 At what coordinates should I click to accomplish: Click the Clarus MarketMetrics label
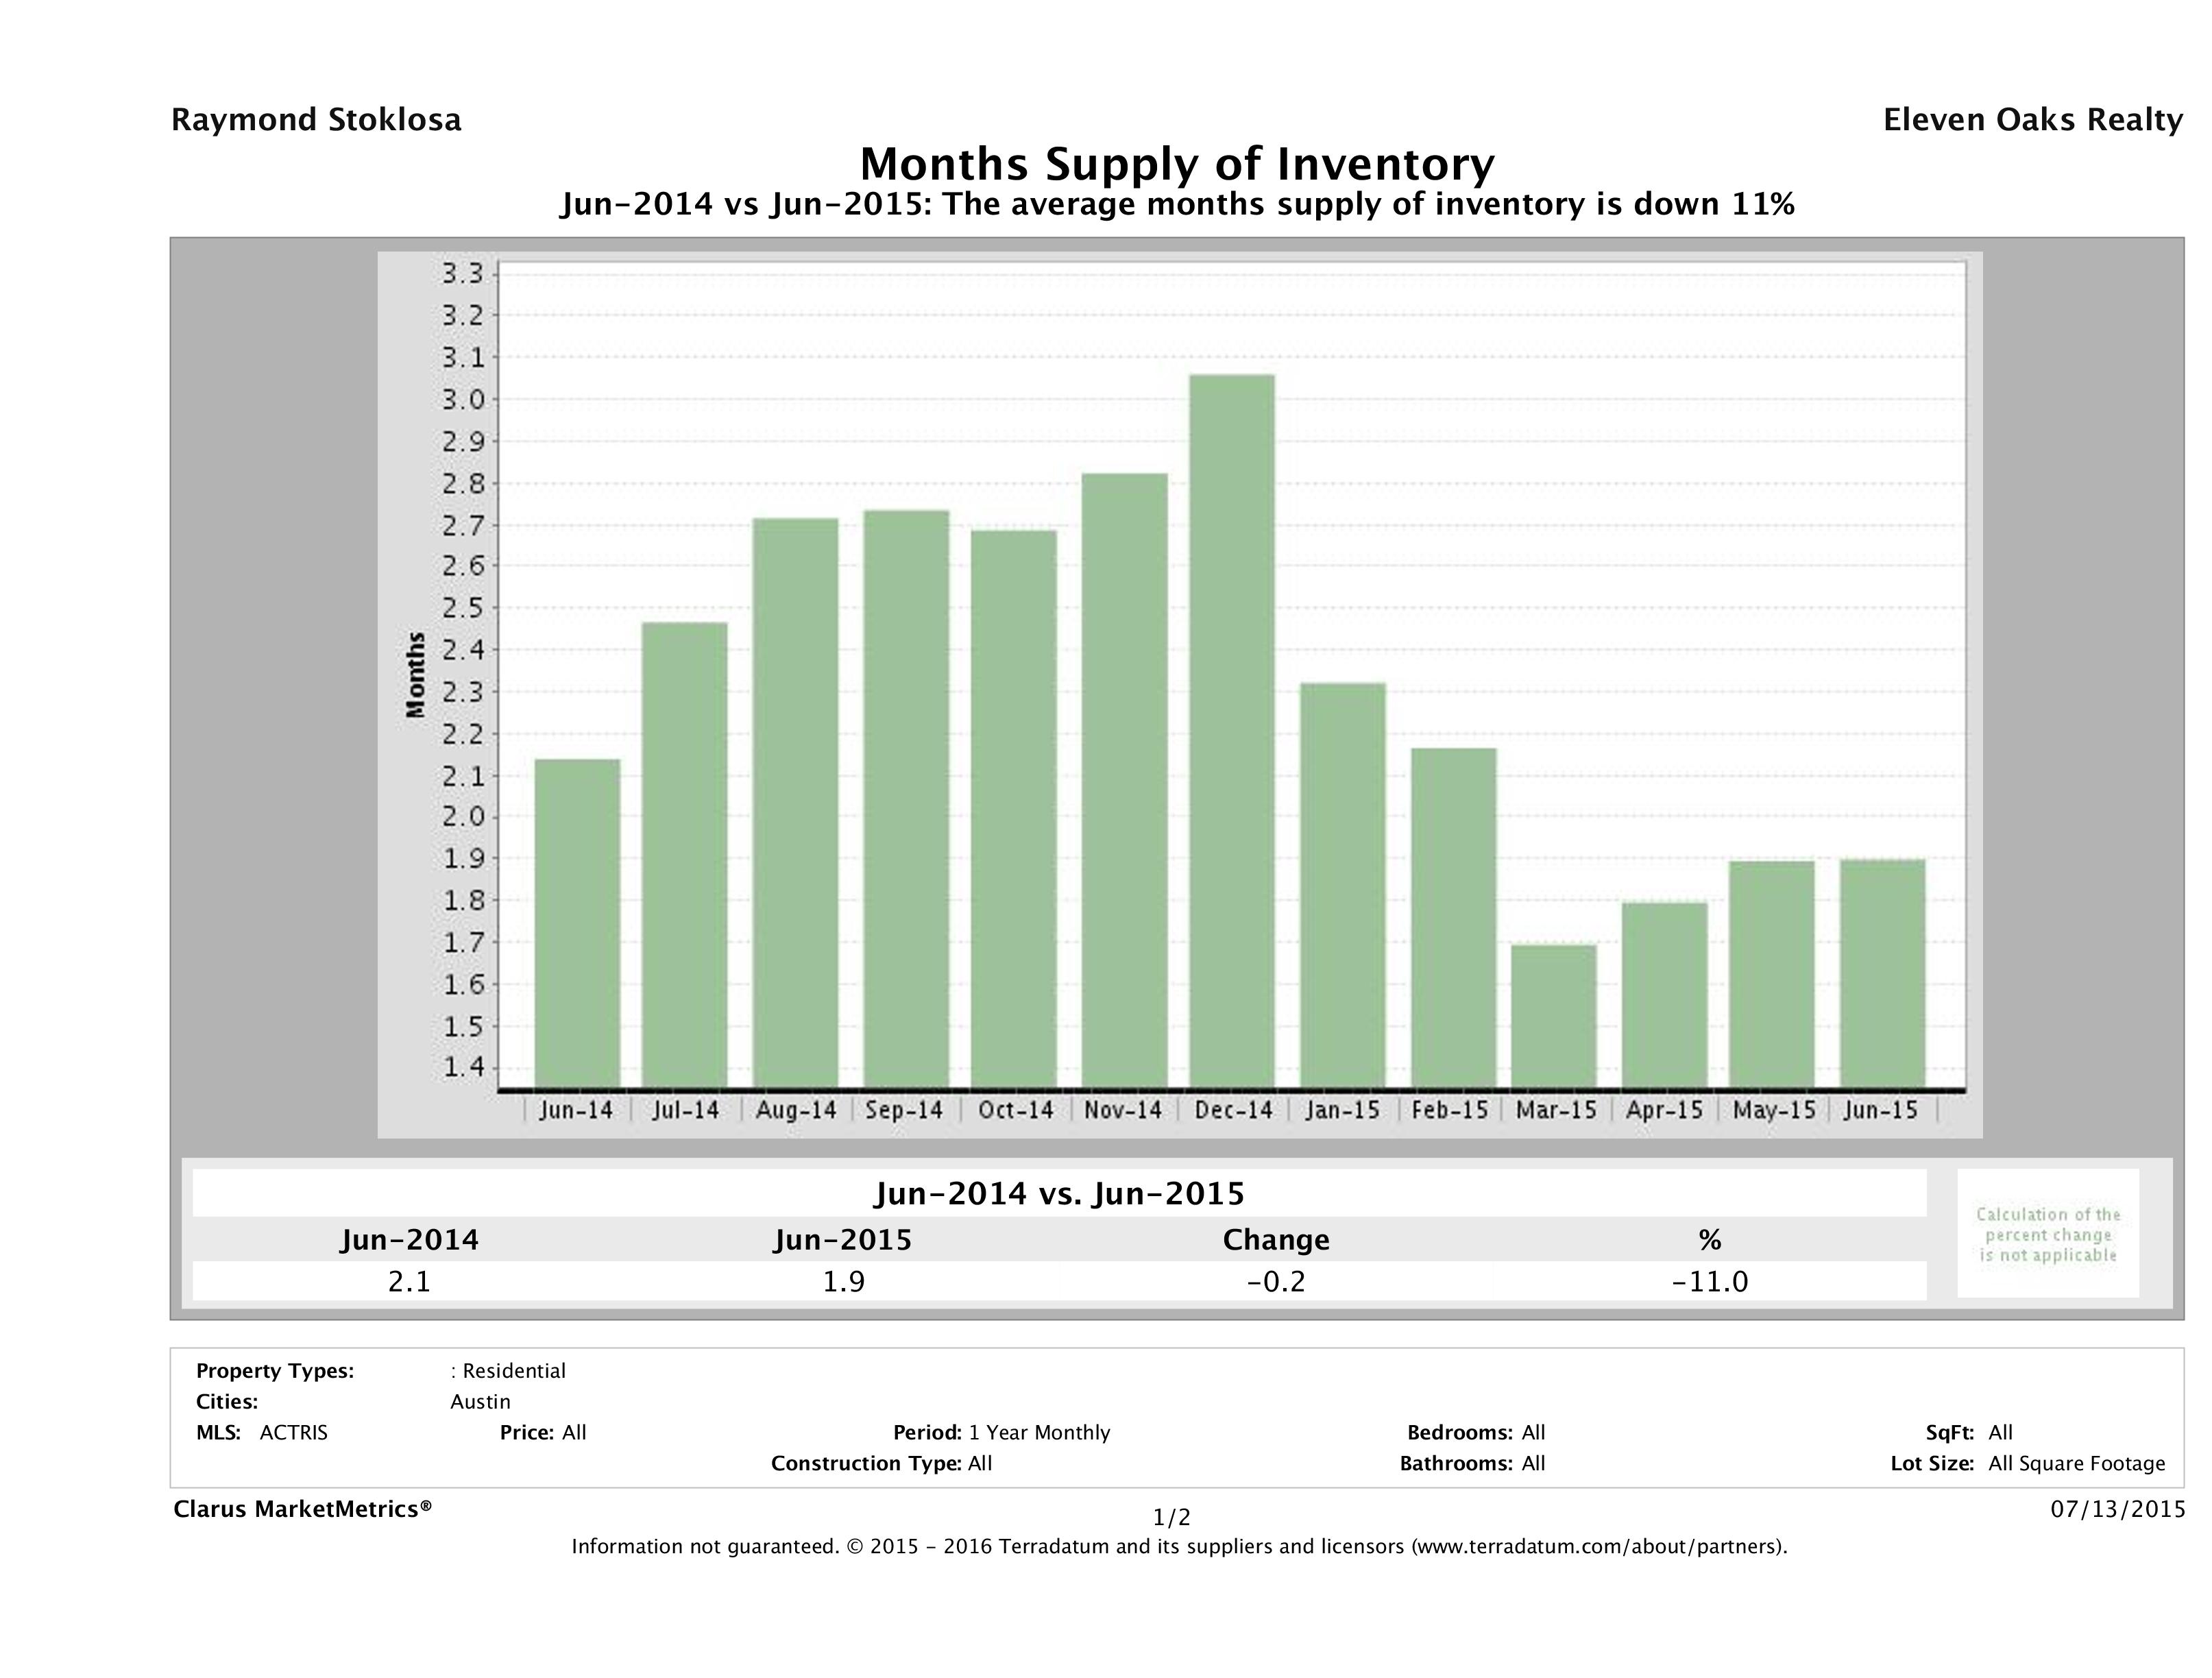(302, 1509)
